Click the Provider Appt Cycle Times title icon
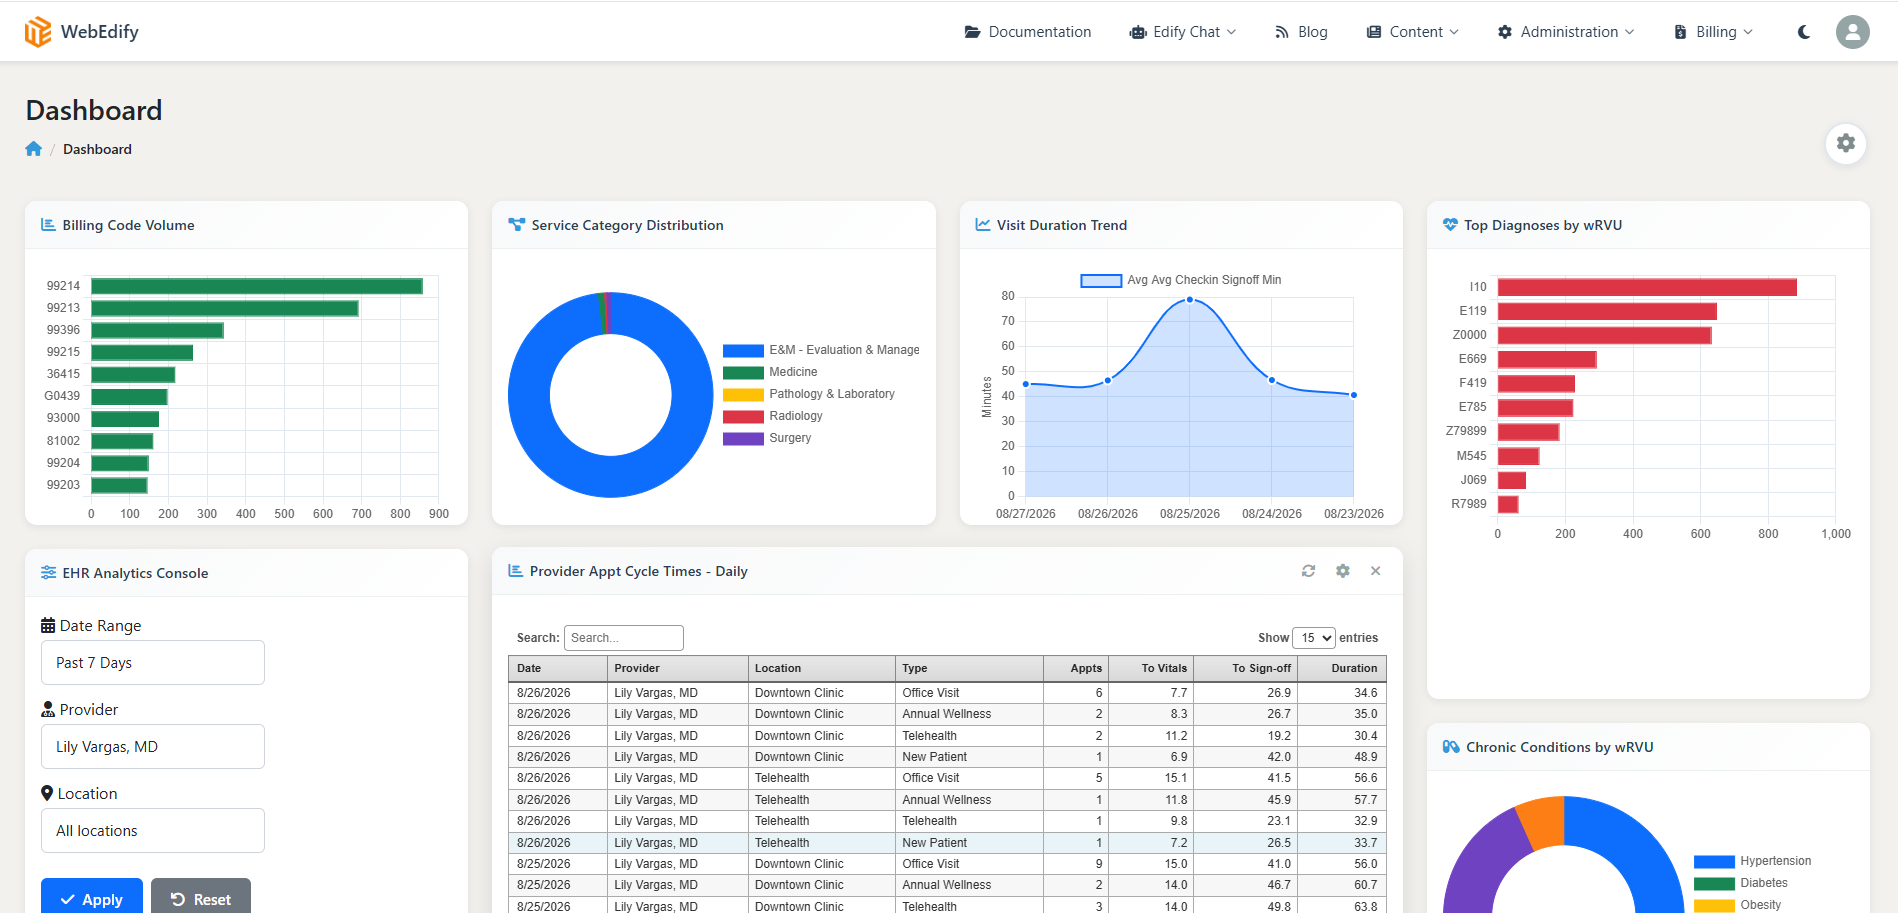 point(516,571)
